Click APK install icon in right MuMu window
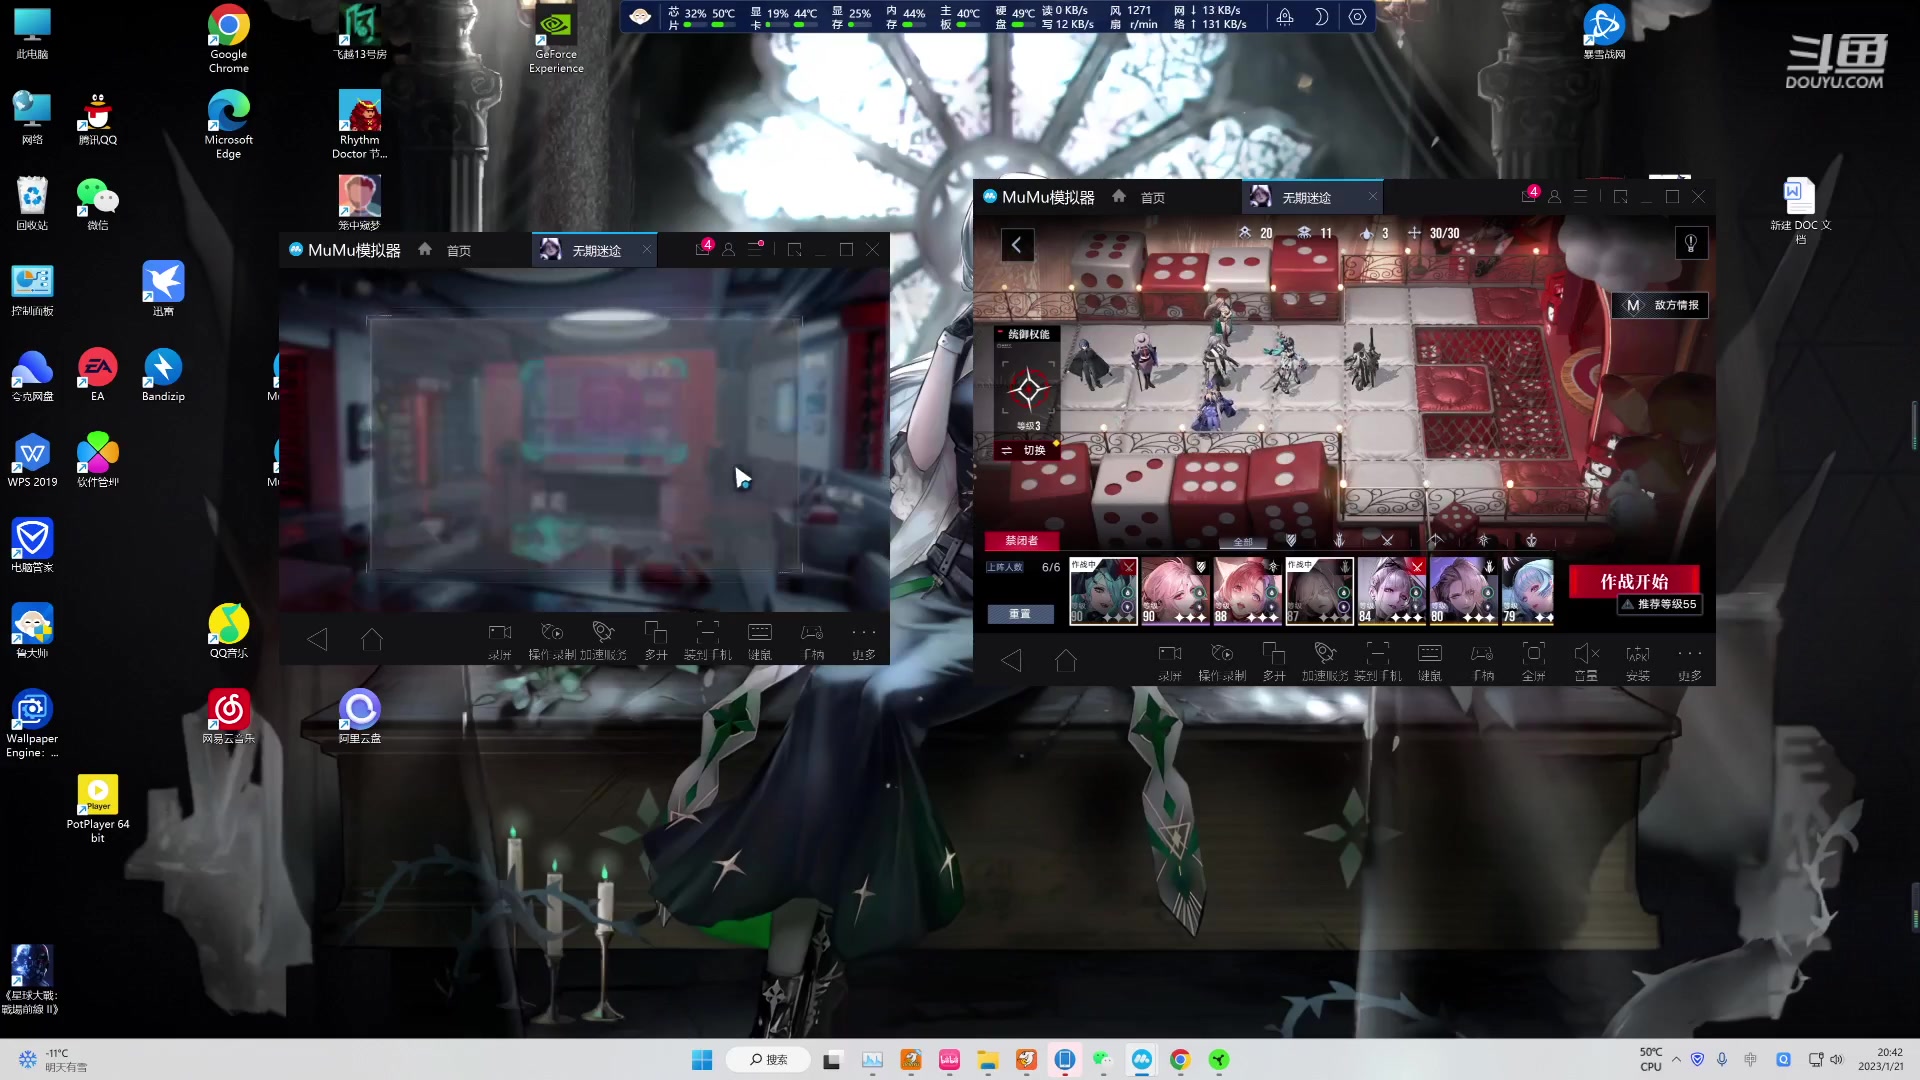The image size is (1920, 1080). coord(1638,662)
